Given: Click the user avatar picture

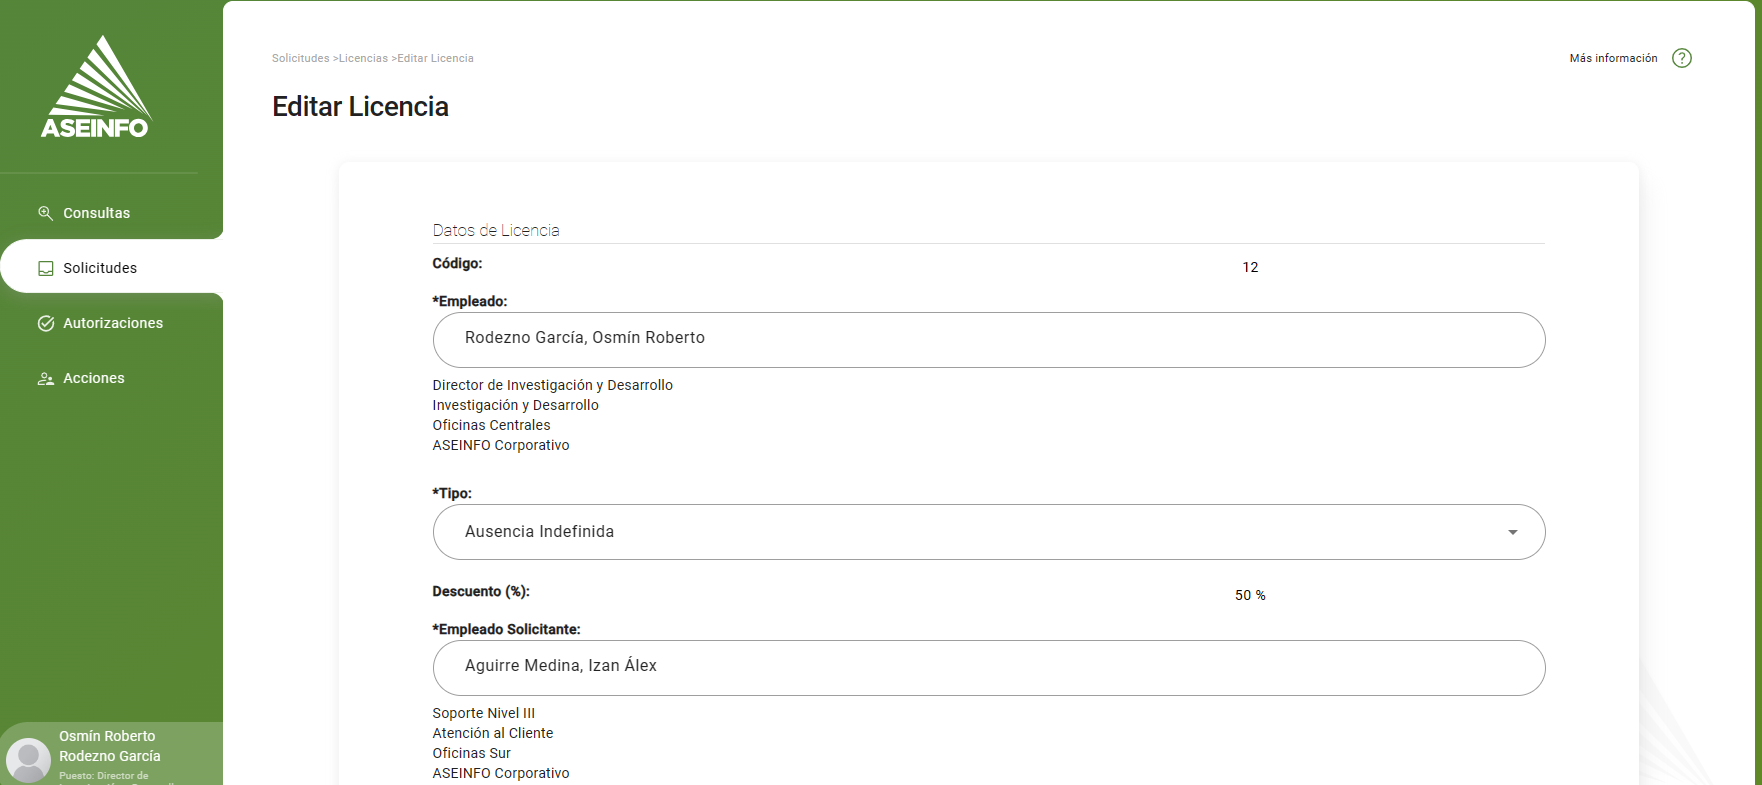Looking at the screenshot, I should click(x=28, y=760).
